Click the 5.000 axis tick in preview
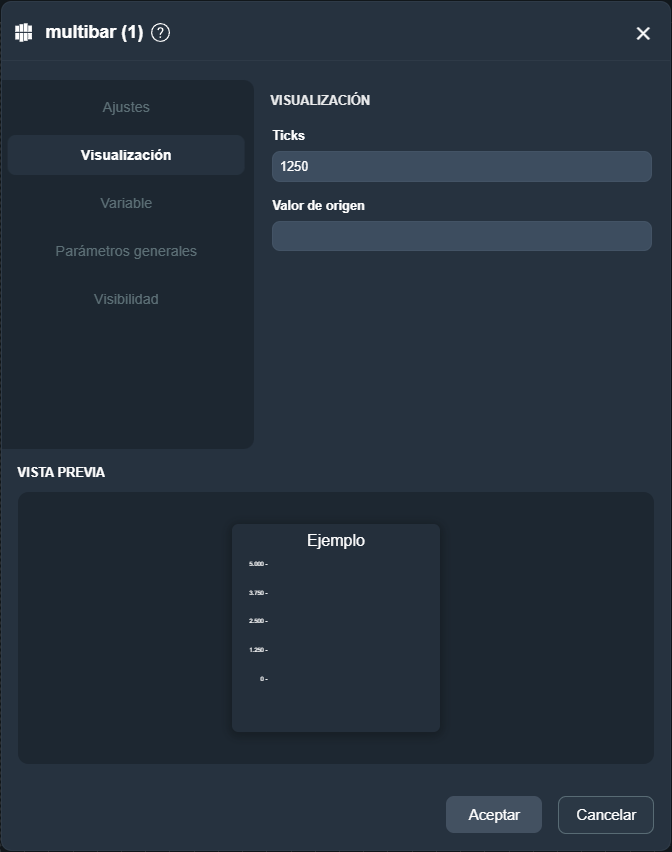The image size is (672, 852). [x=257, y=564]
